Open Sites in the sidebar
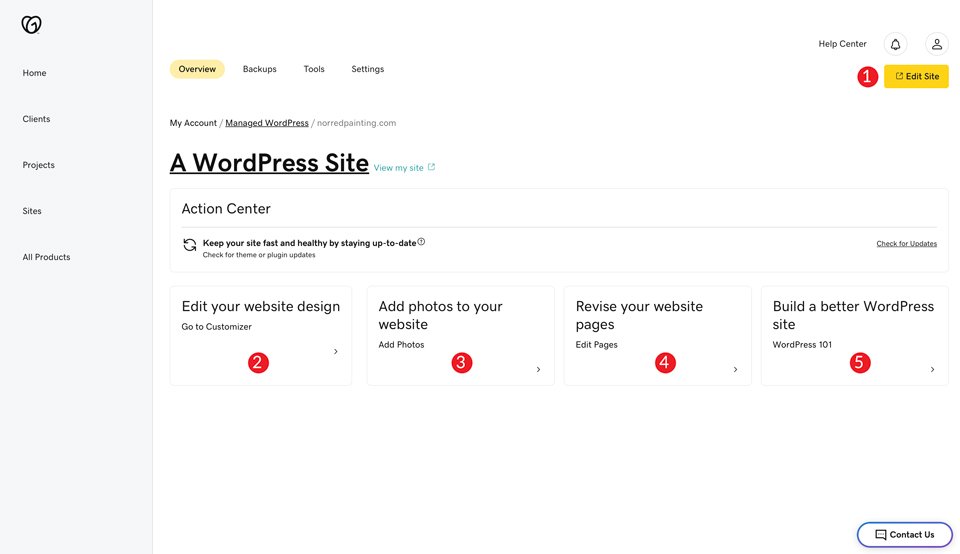The image size is (960, 554). coord(32,211)
